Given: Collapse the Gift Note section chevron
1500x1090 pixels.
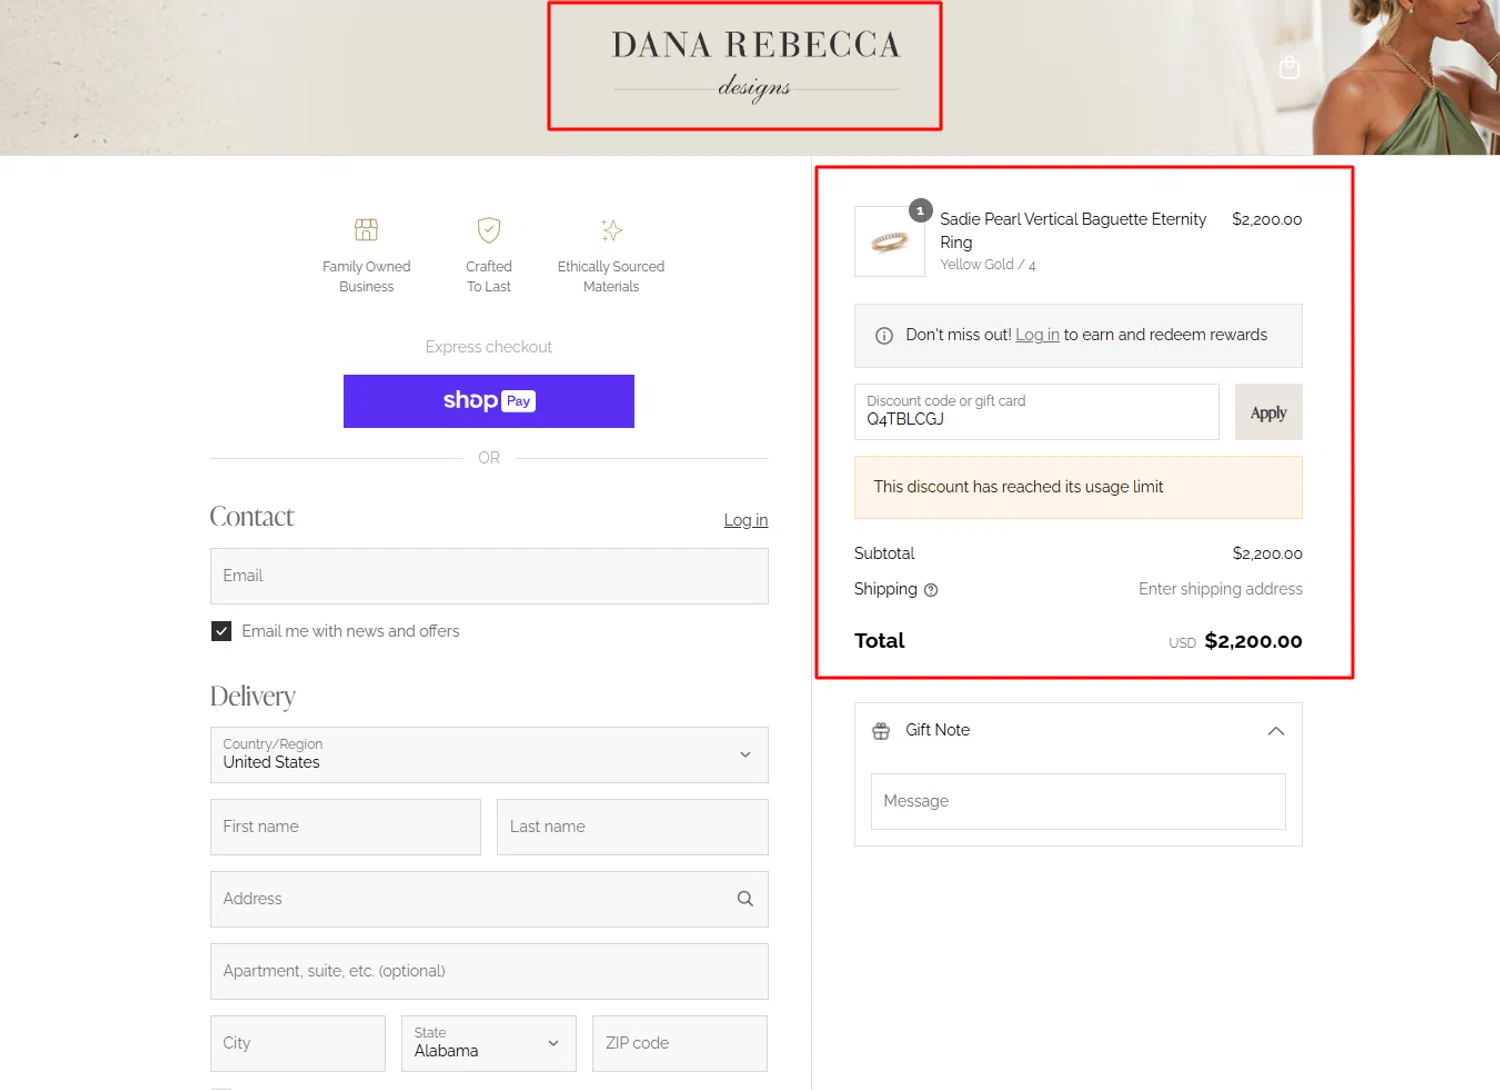Looking at the screenshot, I should [x=1276, y=731].
